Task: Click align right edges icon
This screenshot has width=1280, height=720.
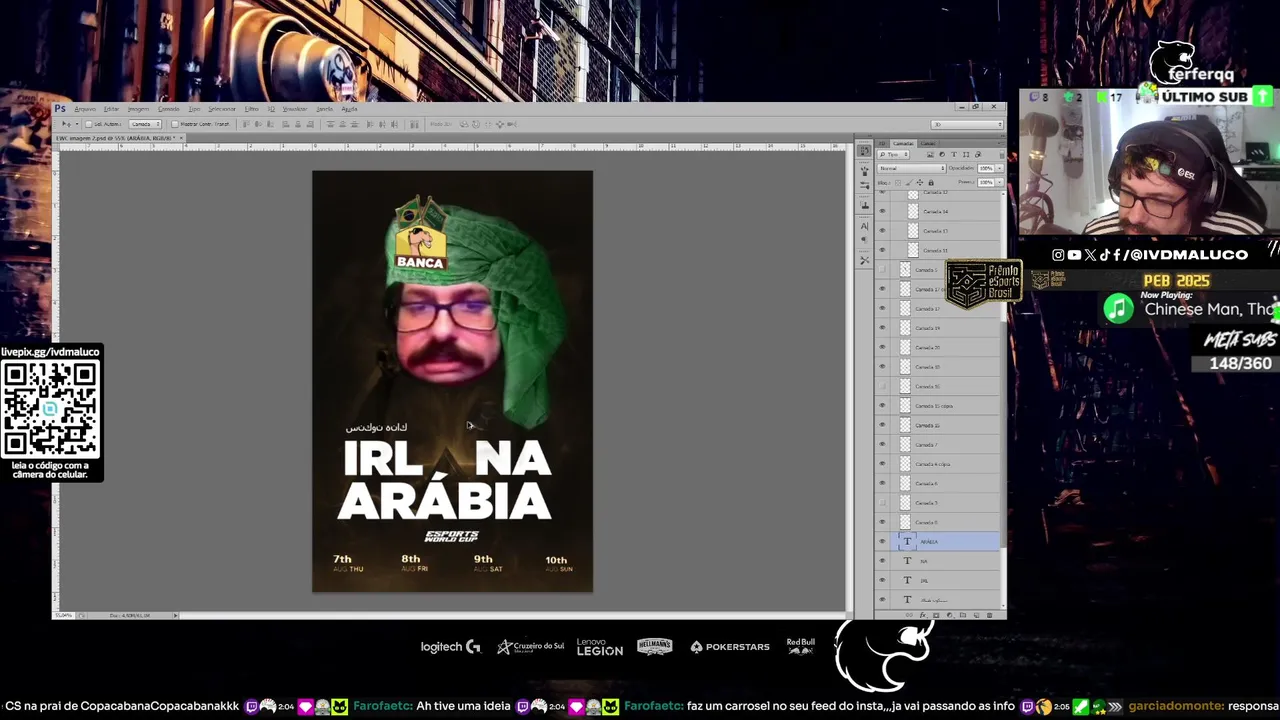Action: pos(310,124)
